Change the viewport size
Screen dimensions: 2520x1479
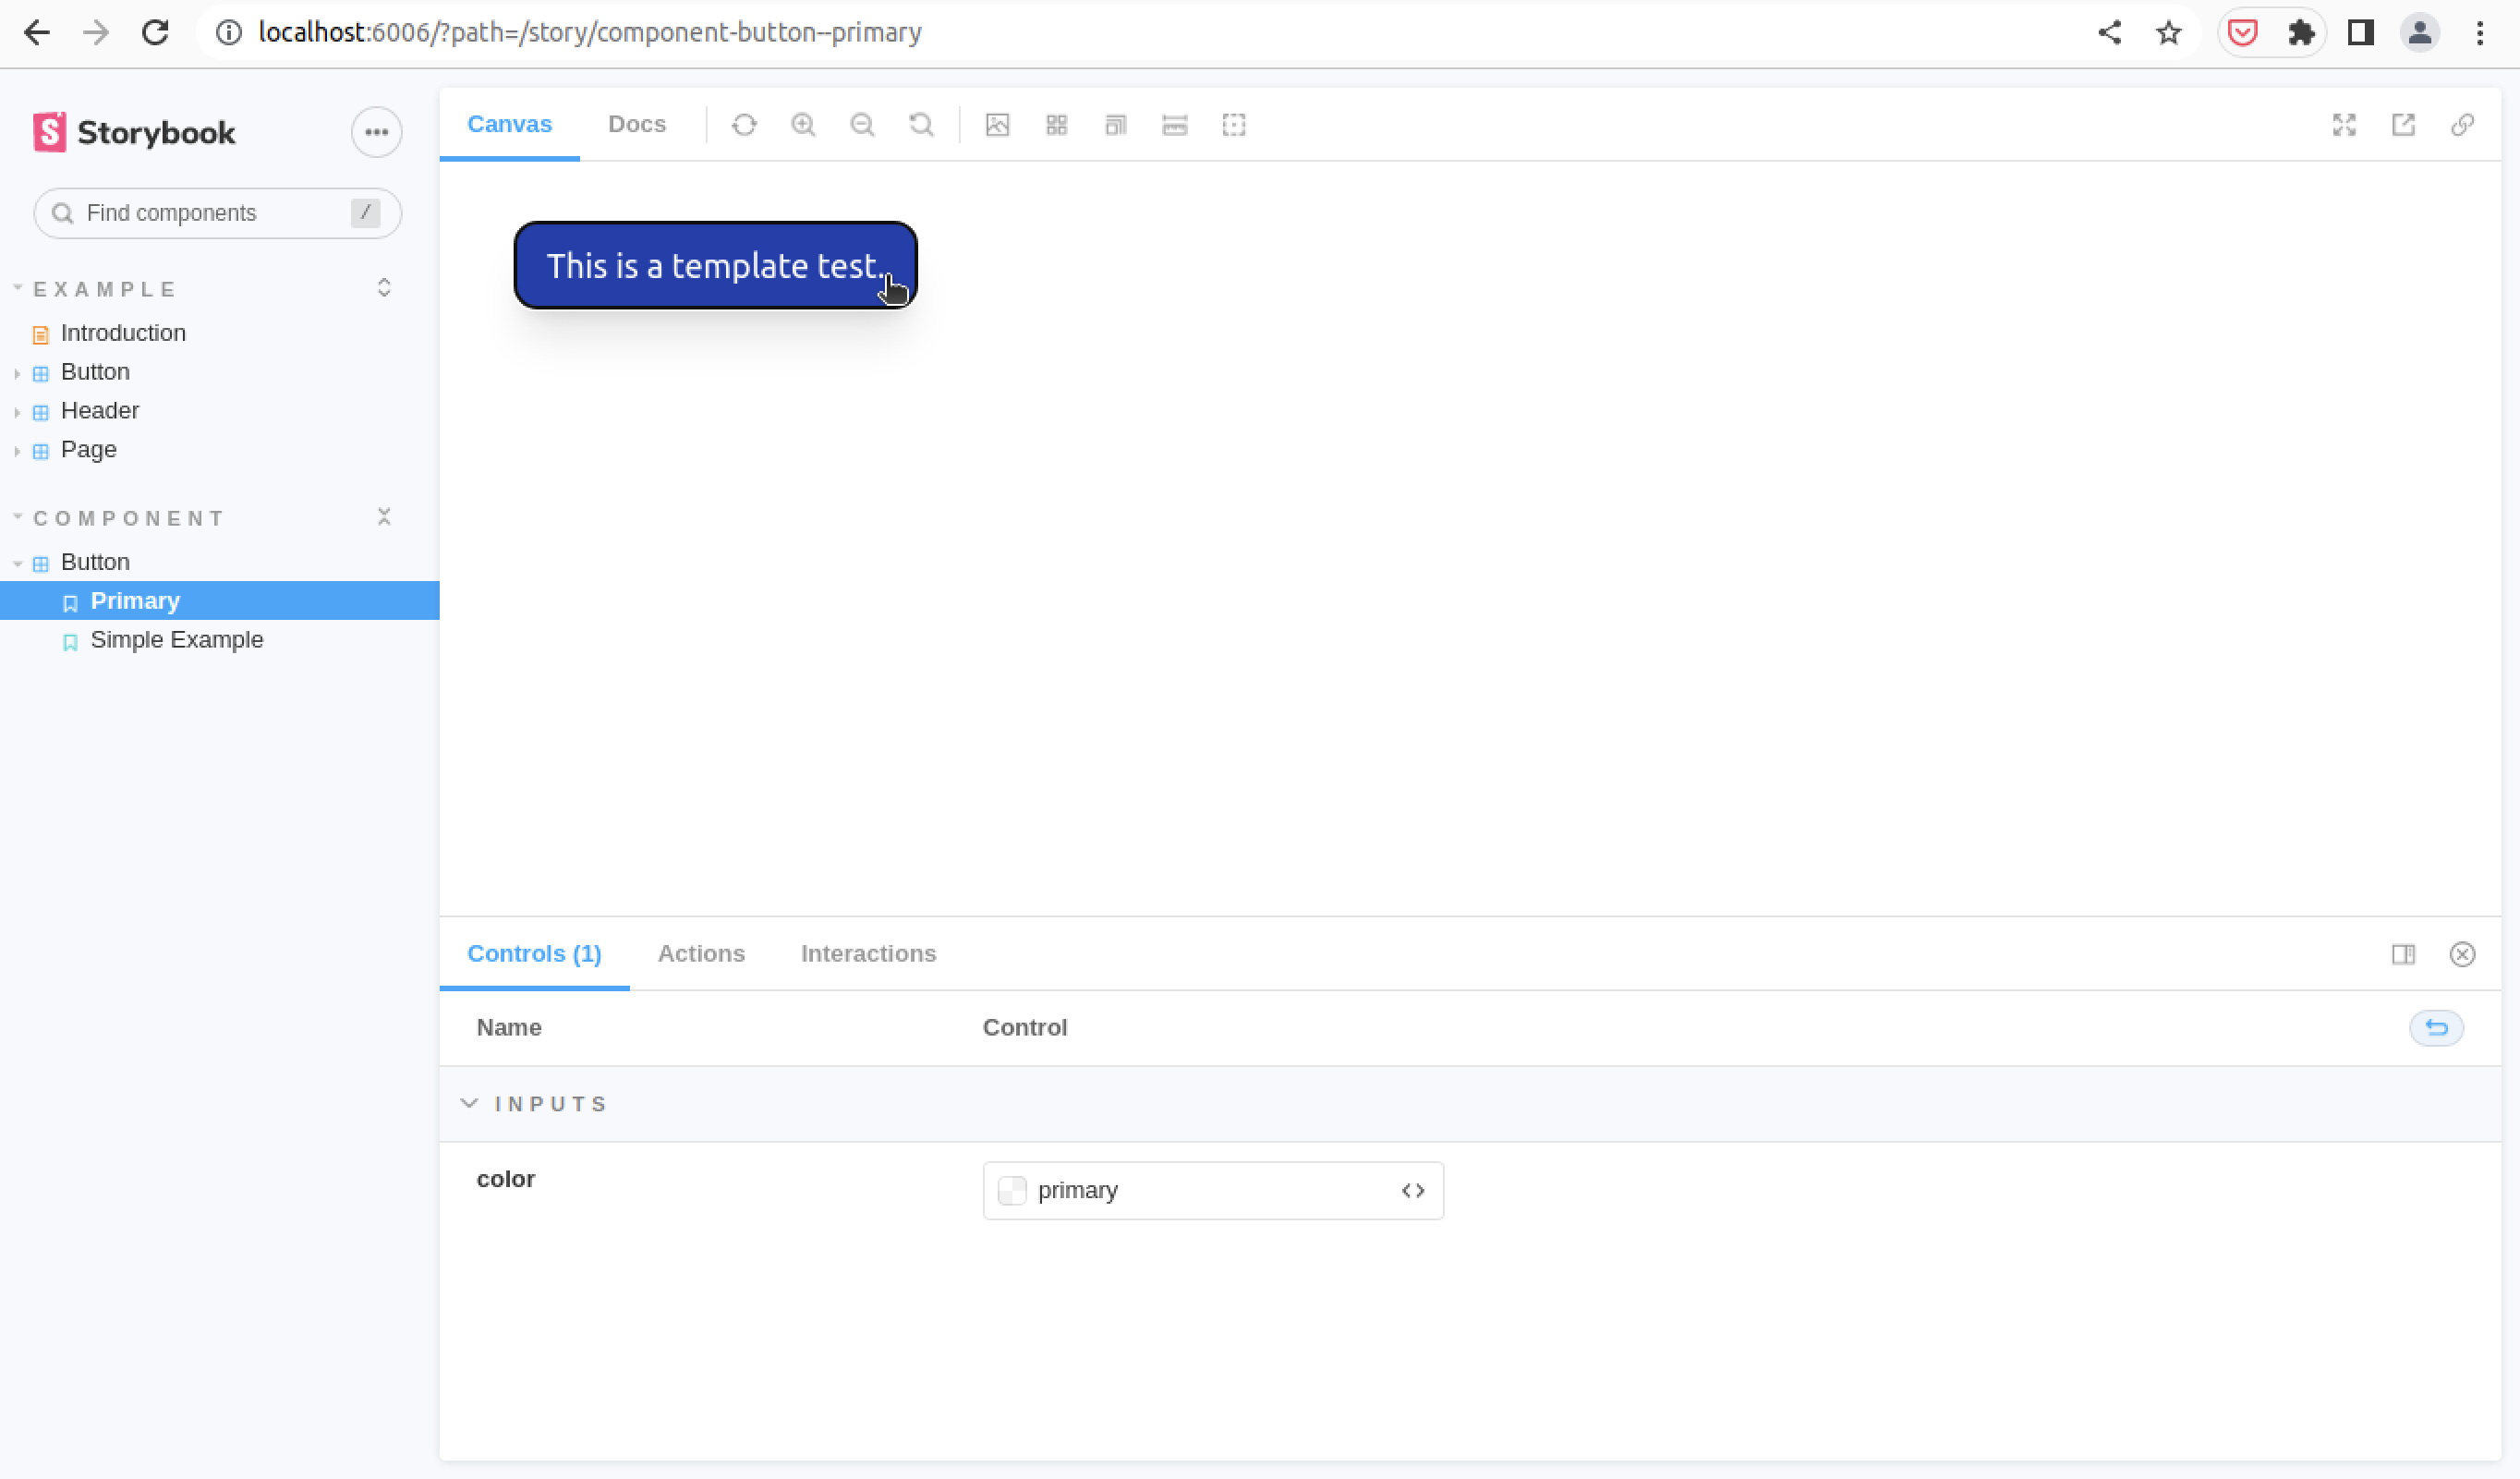pos(1115,125)
